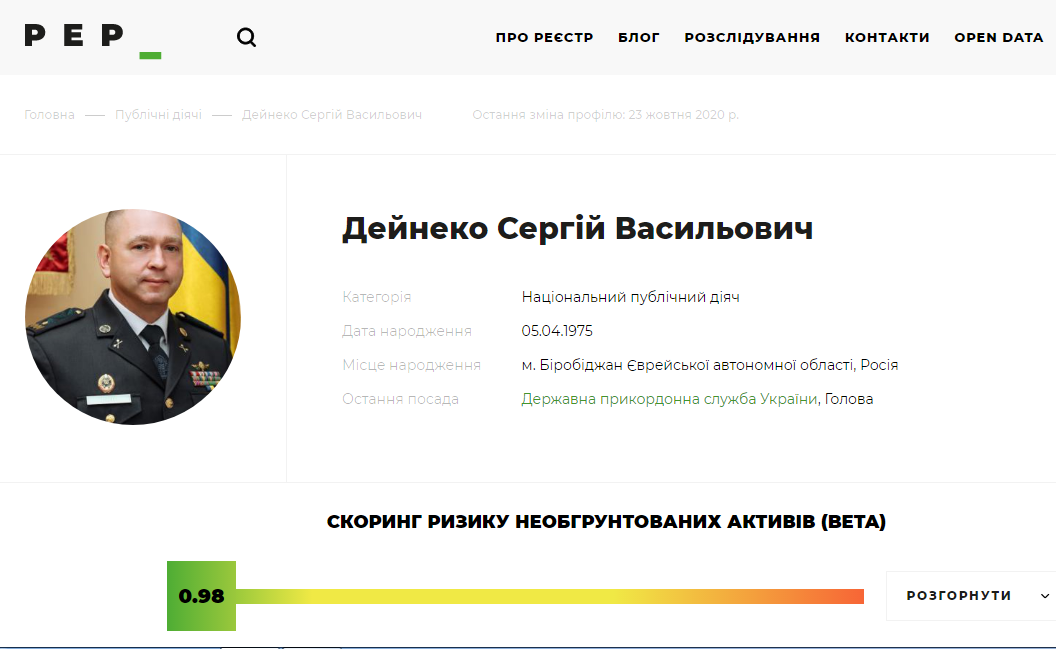Open the Публічні діячі breadcrumb

coord(158,115)
